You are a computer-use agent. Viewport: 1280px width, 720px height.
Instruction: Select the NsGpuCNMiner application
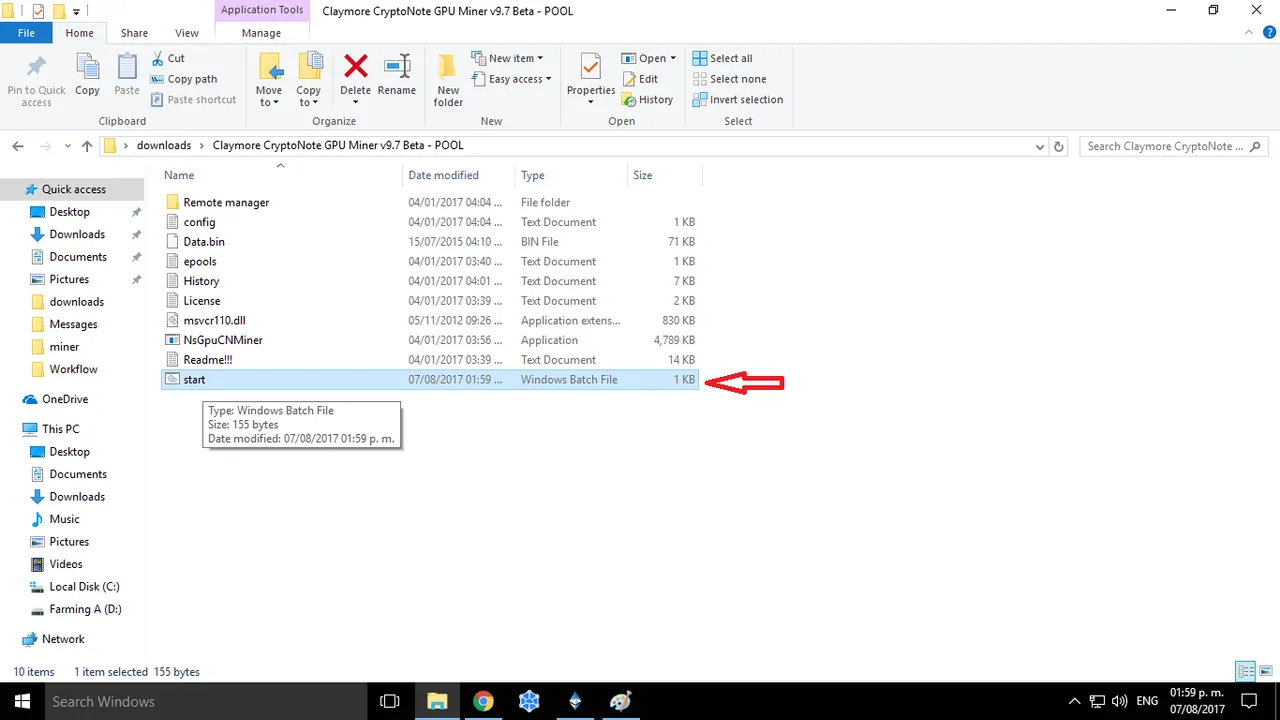click(430, 340)
